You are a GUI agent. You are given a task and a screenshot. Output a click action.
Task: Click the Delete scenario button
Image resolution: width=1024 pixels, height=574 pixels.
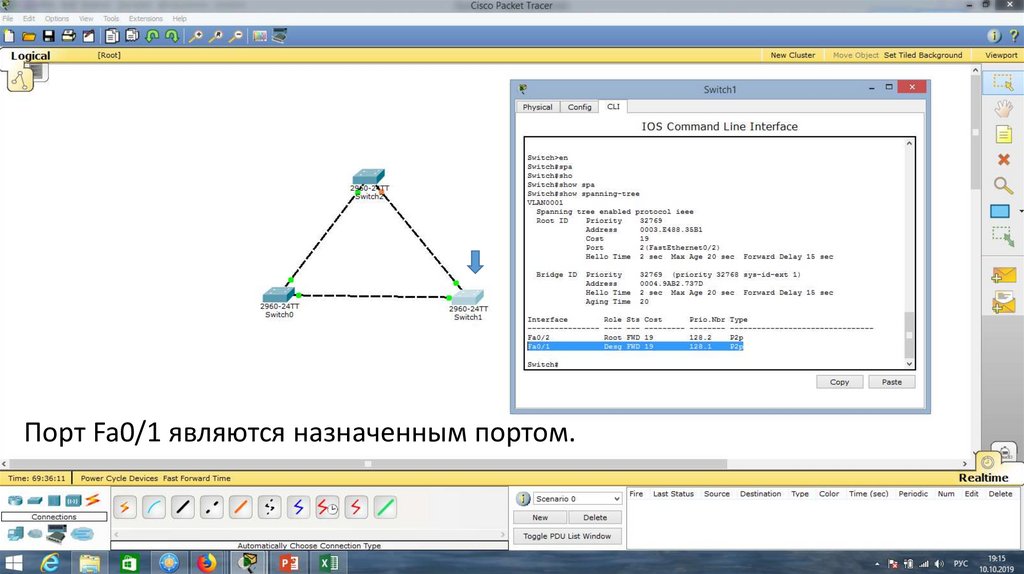pyautogui.click(x=594, y=517)
